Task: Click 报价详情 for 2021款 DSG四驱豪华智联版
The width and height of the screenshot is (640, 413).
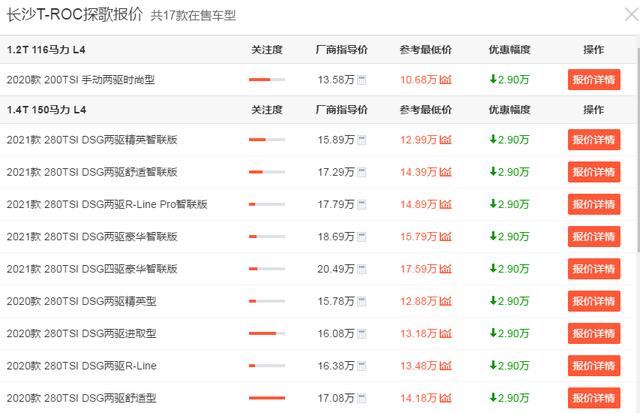Action: click(x=594, y=269)
